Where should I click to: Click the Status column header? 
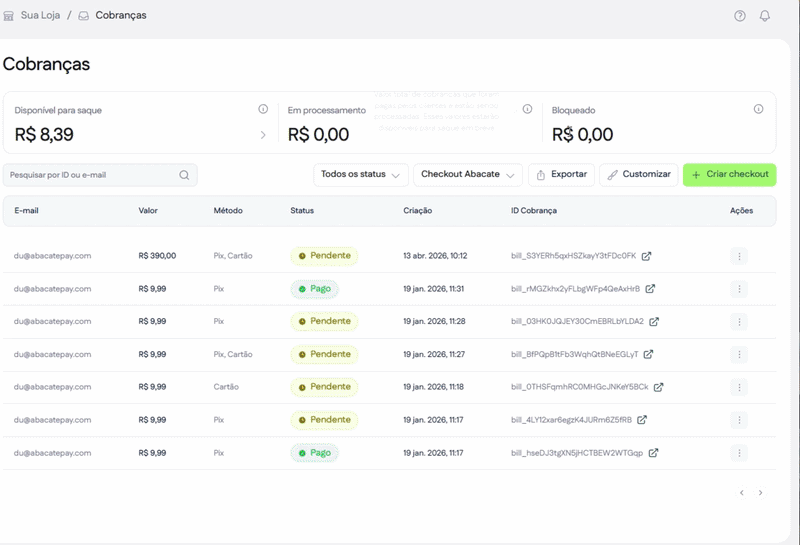point(302,210)
